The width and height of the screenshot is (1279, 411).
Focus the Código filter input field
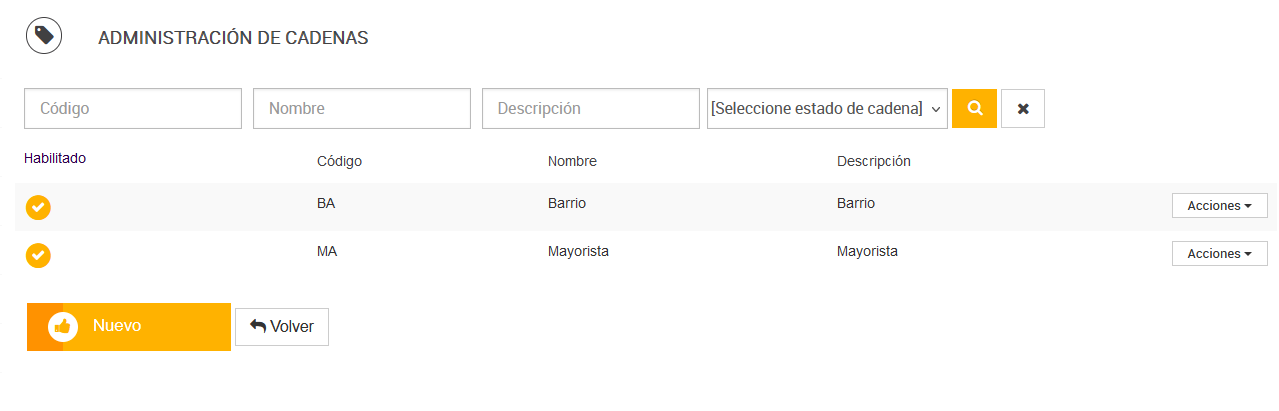(133, 108)
